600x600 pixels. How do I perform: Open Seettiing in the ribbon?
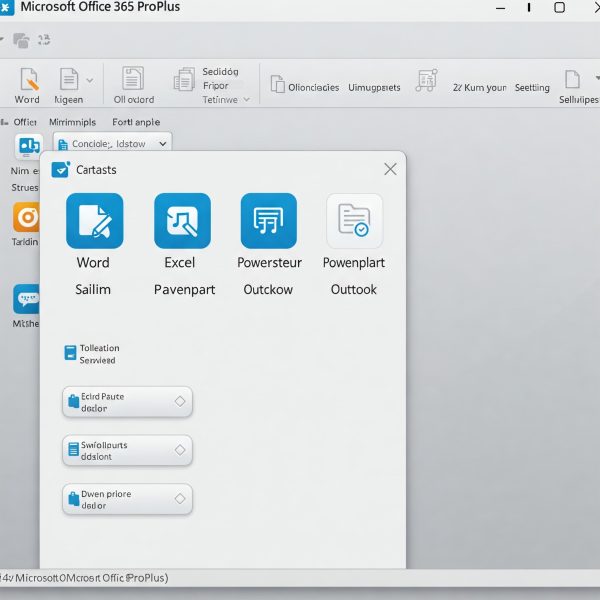tap(532, 88)
